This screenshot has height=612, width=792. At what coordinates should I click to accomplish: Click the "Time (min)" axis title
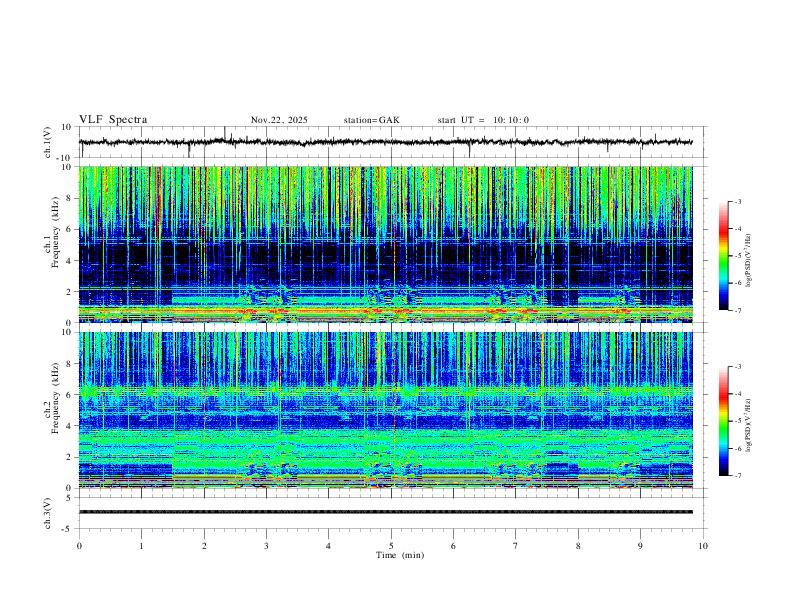tap(400, 555)
